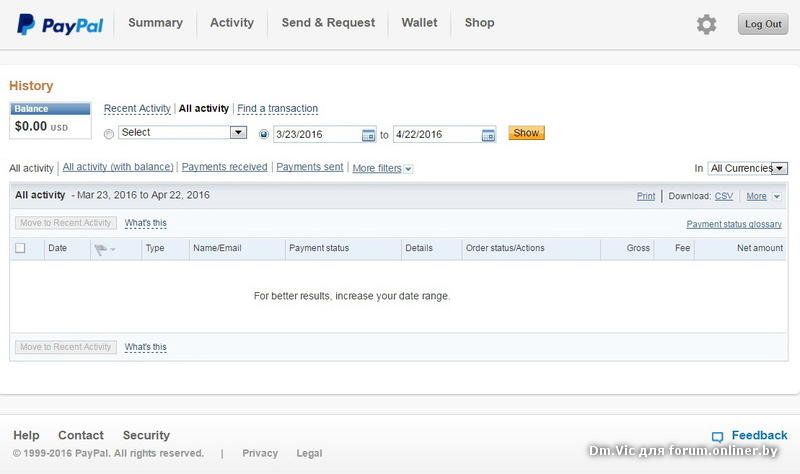This screenshot has height=474, width=800.
Task: Expand the More filters menu
Action: (x=382, y=169)
